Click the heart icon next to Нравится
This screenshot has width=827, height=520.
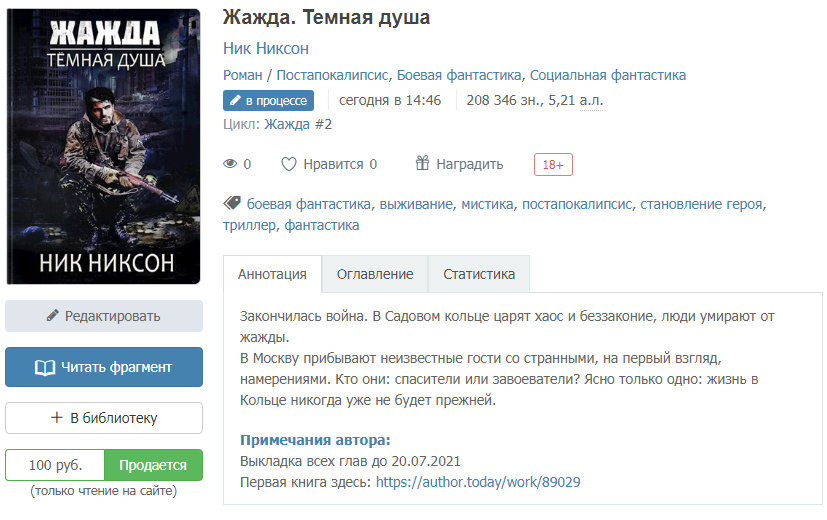tap(289, 165)
